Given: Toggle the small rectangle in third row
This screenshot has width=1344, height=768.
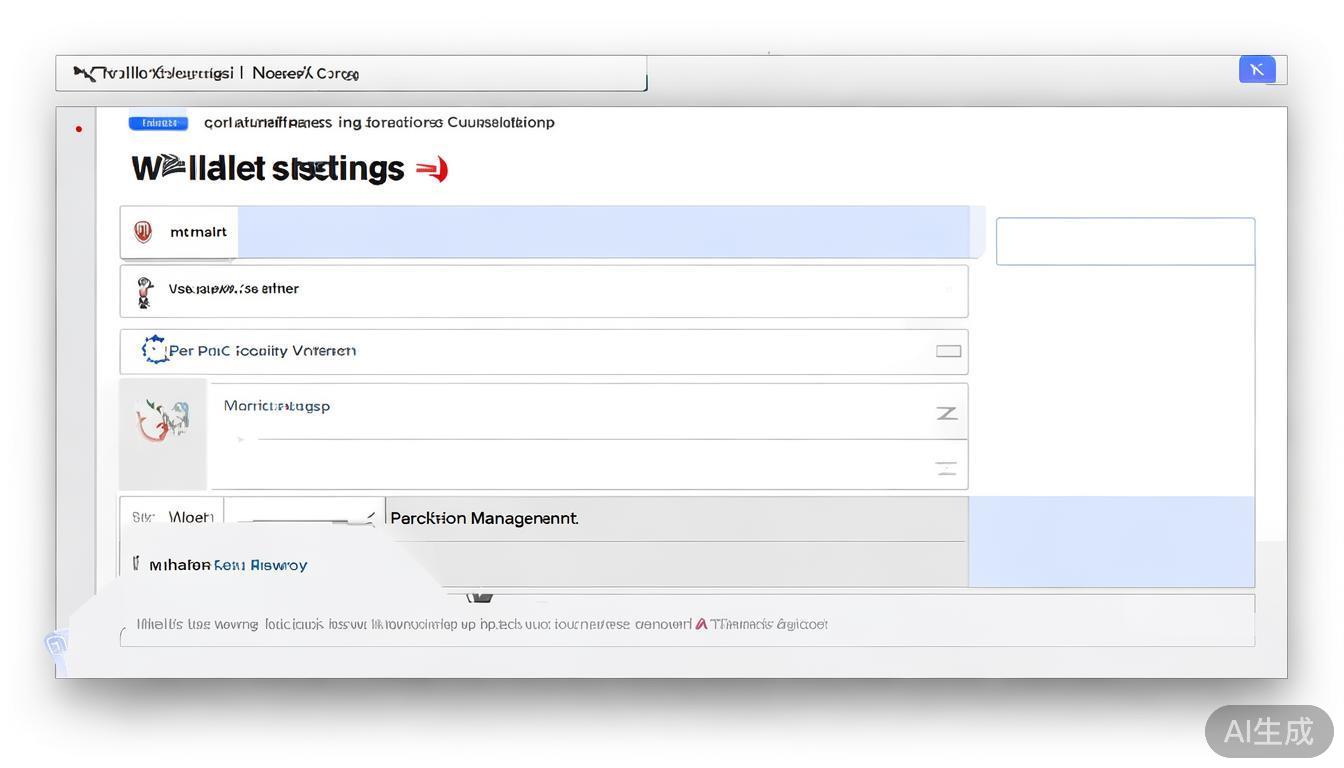Looking at the screenshot, I should pyautogui.click(x=948, y=351).
